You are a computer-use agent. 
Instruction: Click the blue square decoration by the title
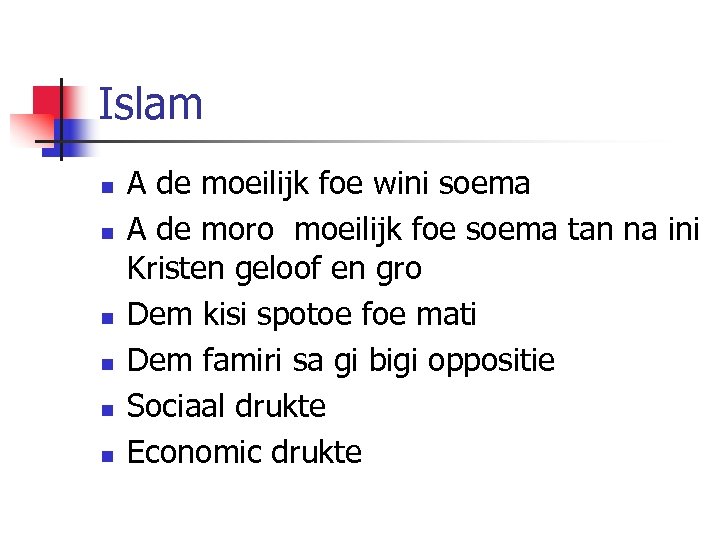(67, 132)
